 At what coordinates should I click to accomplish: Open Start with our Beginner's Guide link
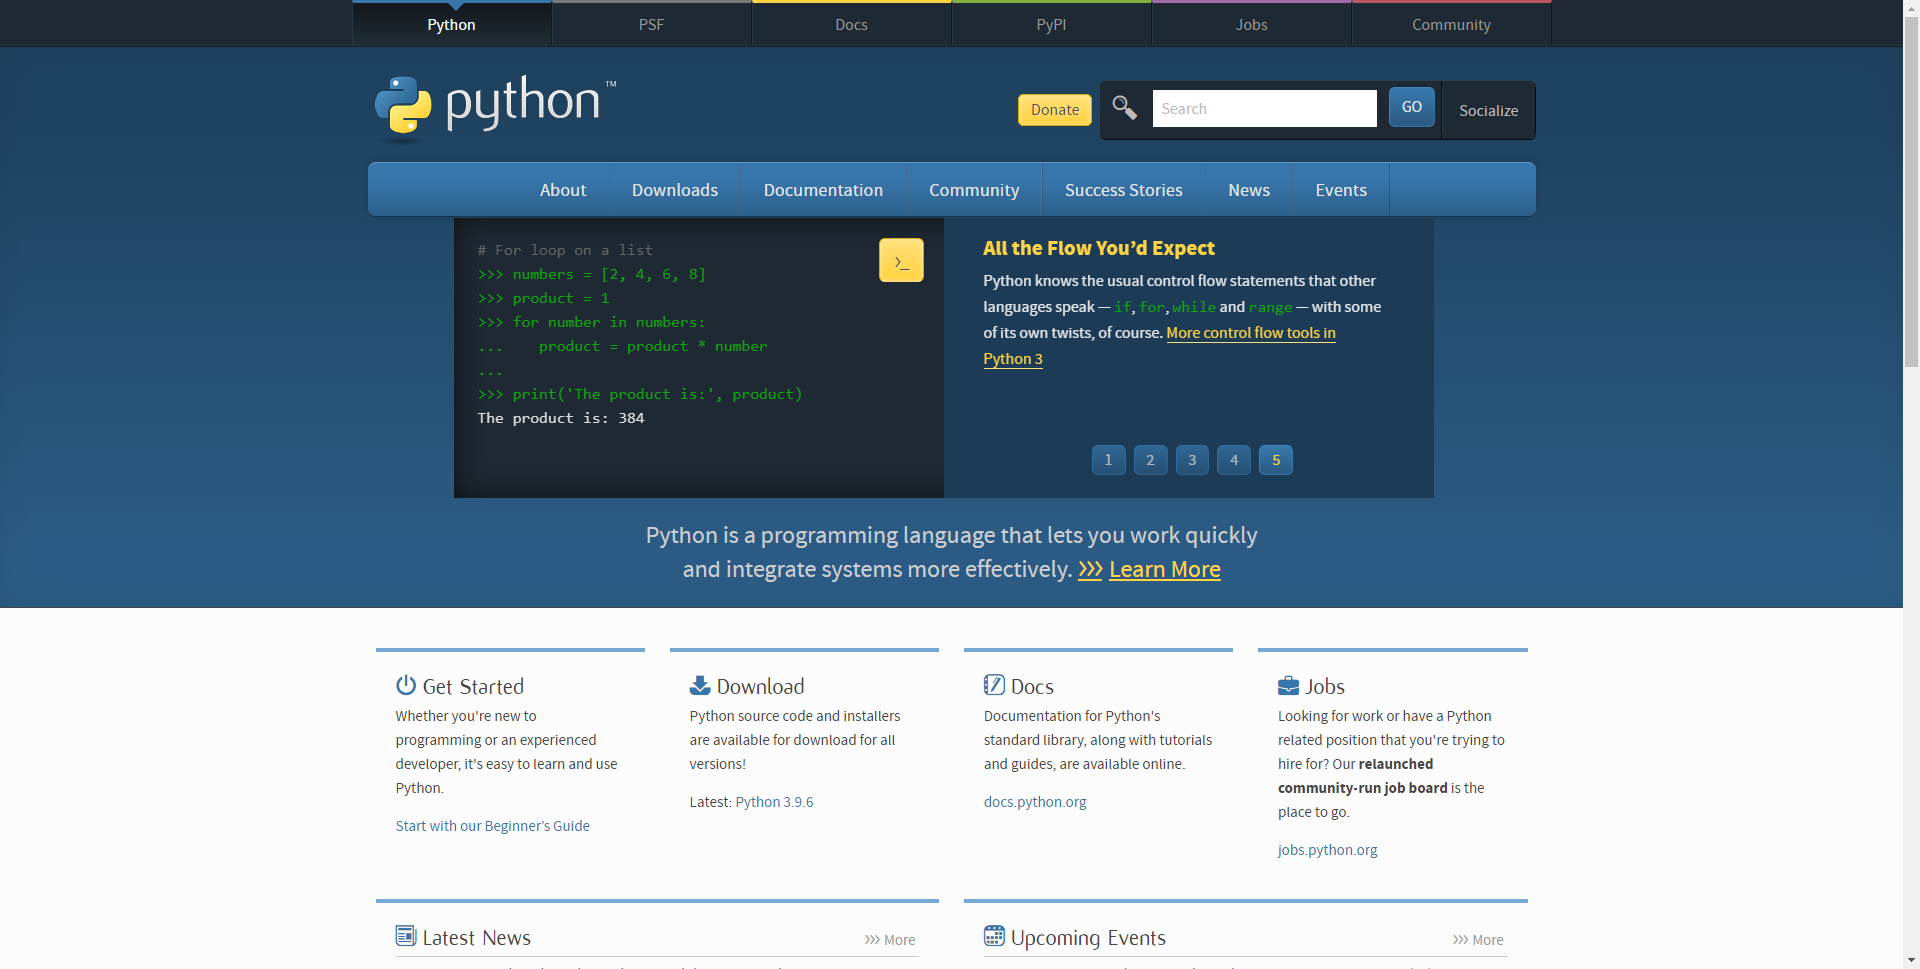coord(492,826)
